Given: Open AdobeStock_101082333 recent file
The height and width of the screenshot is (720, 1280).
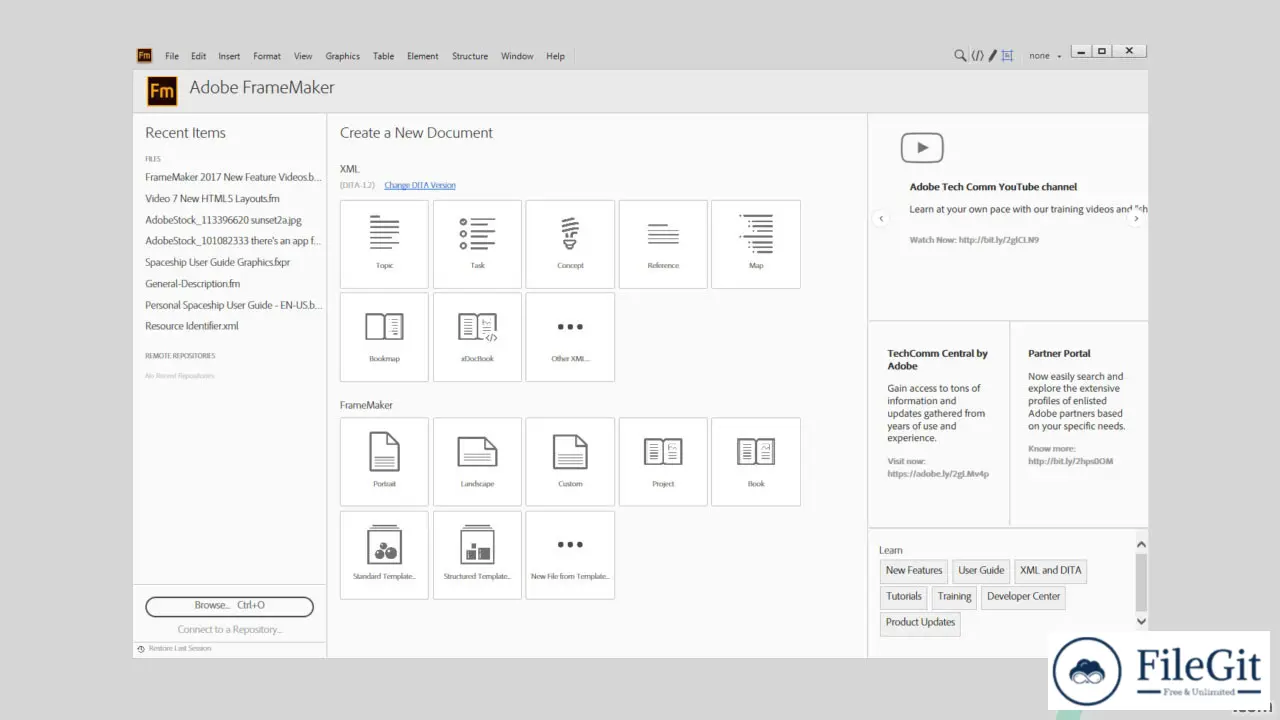Looking at the screenshot, I should click(233, 241).
